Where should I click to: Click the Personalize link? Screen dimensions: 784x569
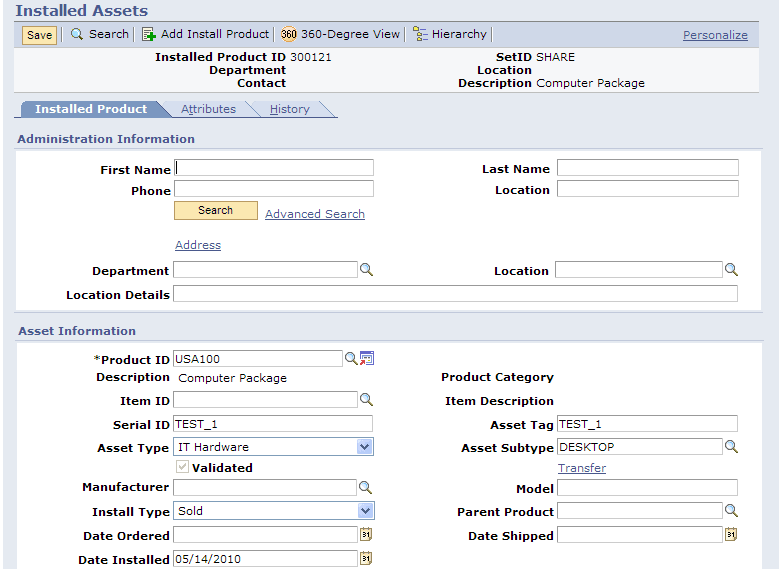[716, 35]
